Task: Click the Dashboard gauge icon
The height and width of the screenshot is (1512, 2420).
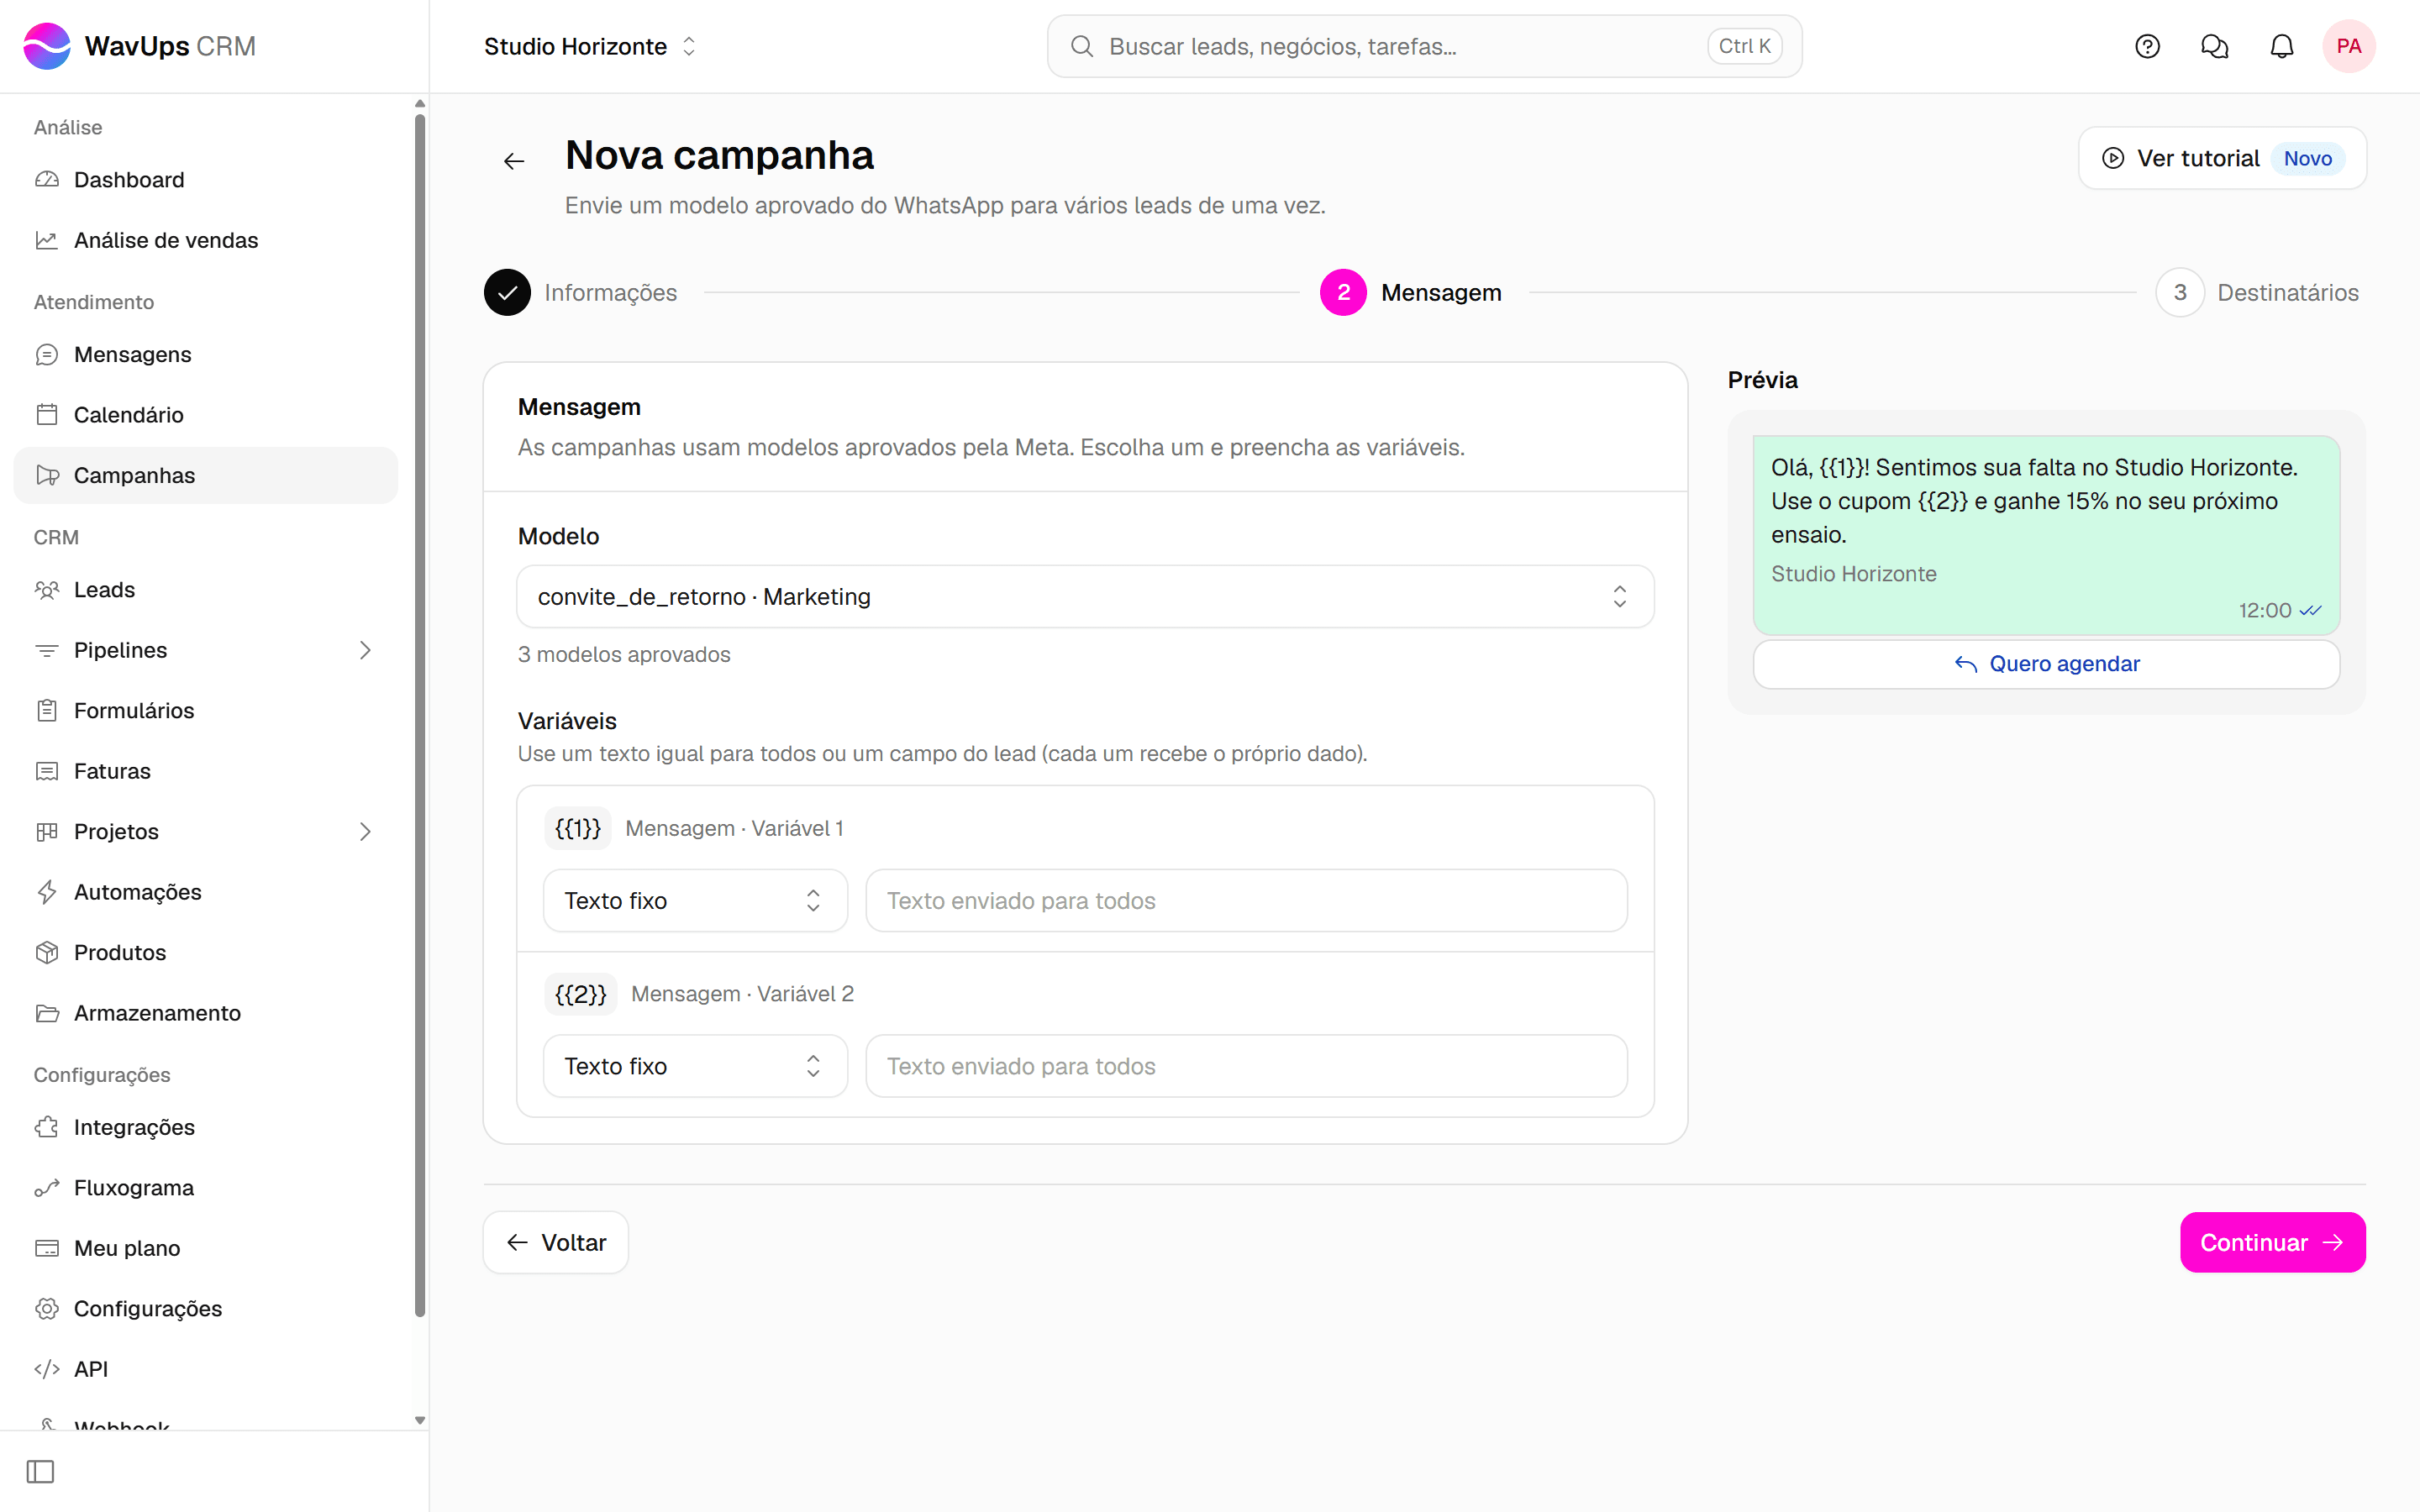Action: tap(47, 180)
